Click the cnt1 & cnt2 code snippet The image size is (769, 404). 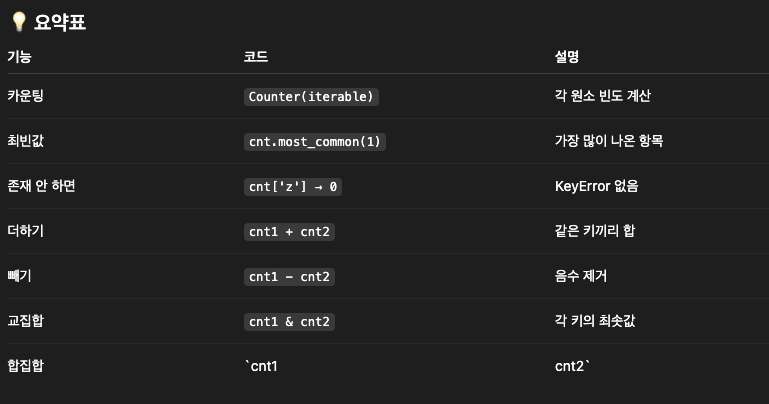289,322
